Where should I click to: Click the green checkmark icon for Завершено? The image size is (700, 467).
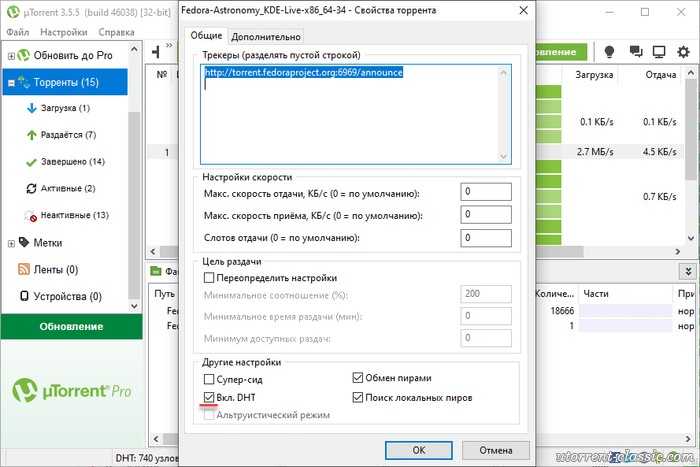[x=31, y=162]
